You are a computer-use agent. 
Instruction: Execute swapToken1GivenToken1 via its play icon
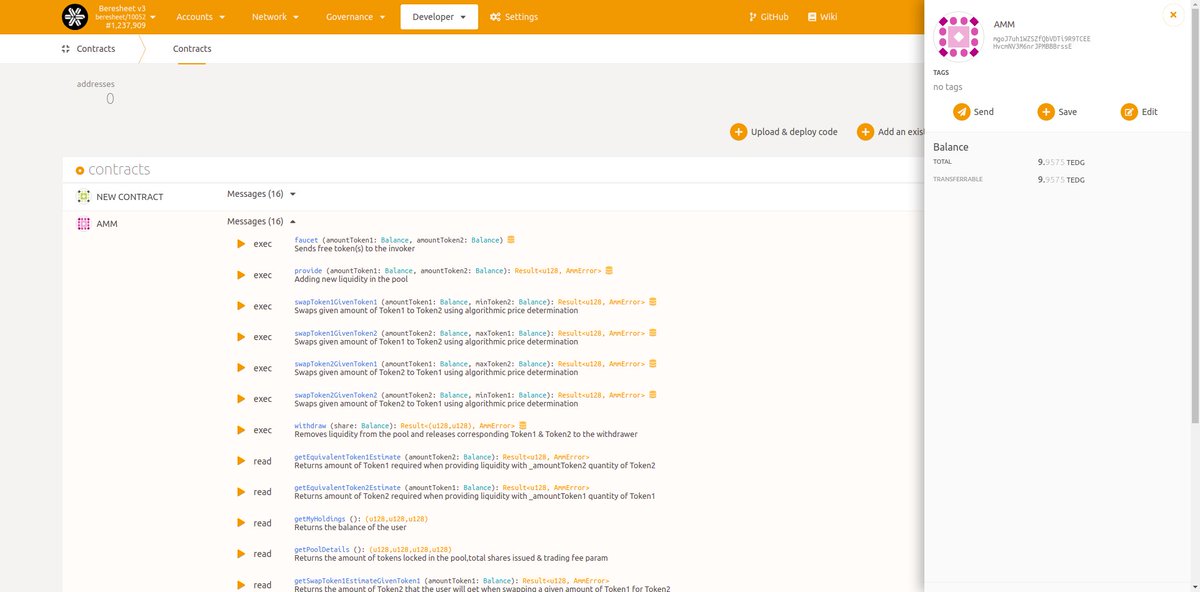[x=241, y=306]
